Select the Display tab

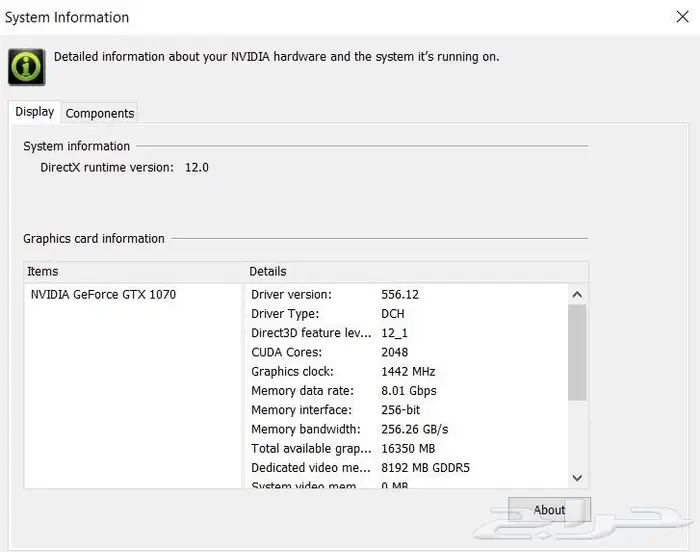pos(35,113)
